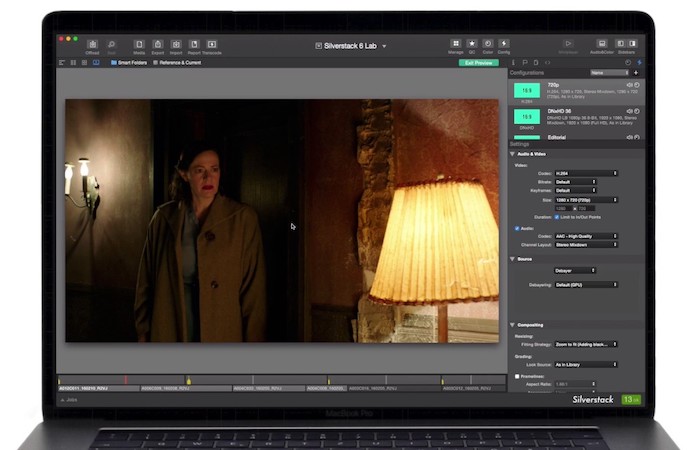The height and width of the screenshot is (450, 697).
Task: Collapse the Compositing section
Action: click(513, 325)
